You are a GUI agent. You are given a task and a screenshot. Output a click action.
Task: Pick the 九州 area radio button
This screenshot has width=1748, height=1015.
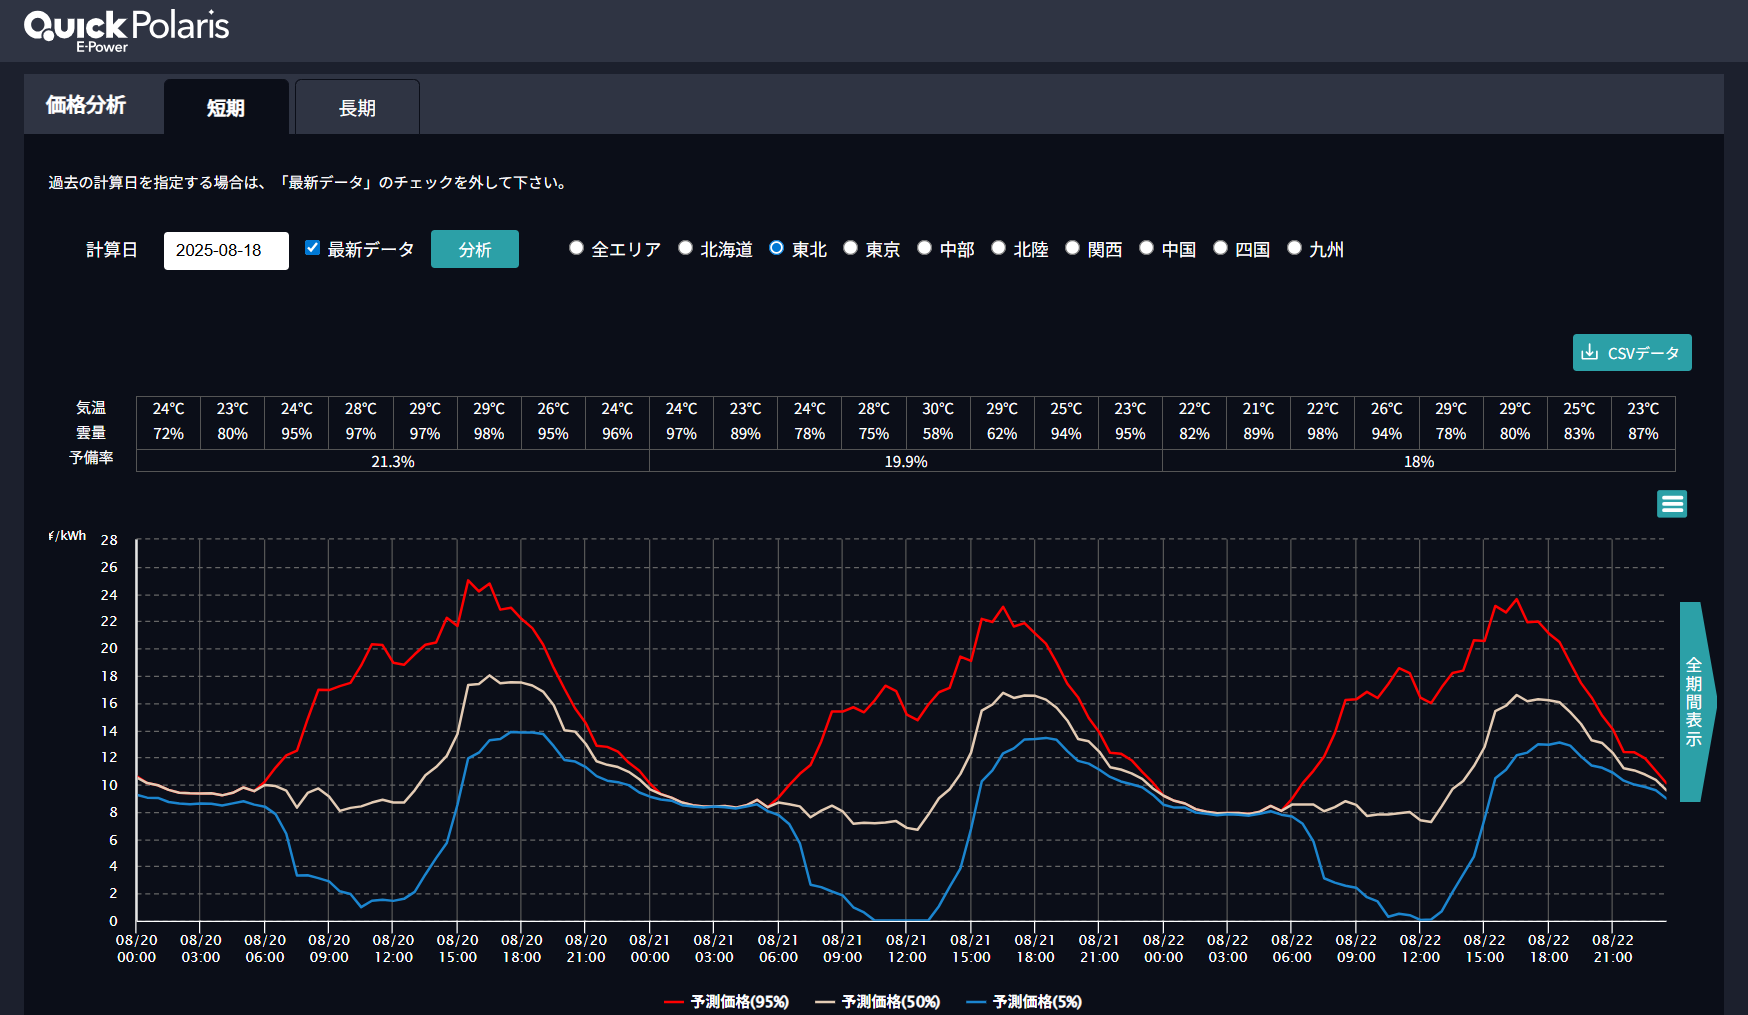(1294, 248)
